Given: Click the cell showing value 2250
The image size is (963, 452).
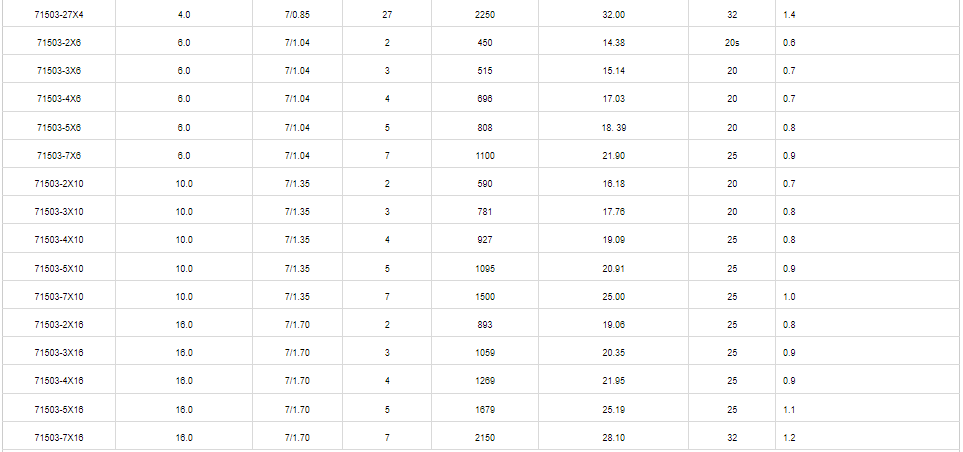Looking at the screenshot, I should 485,15.
